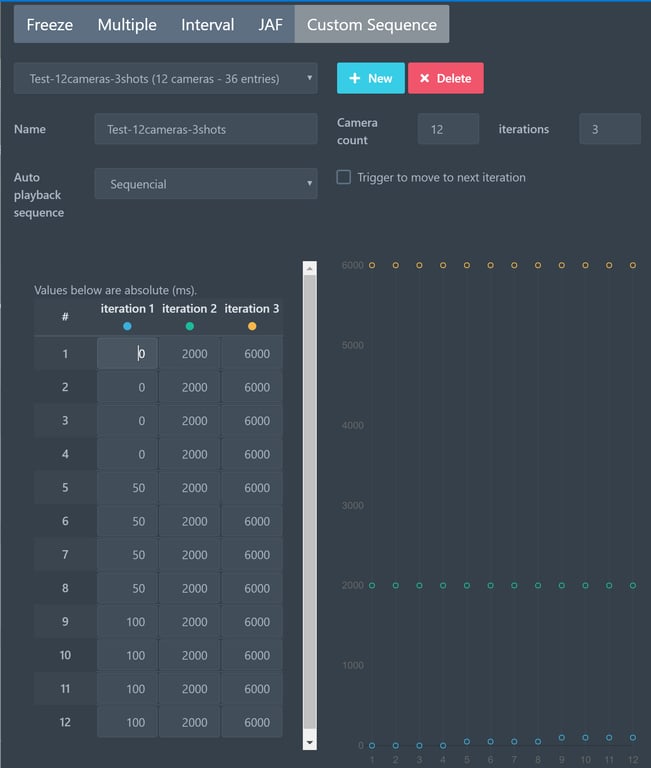Viewport: 651px width, 768px height.
Task: Click the Camera count field
Action: [x=448, y=129]
